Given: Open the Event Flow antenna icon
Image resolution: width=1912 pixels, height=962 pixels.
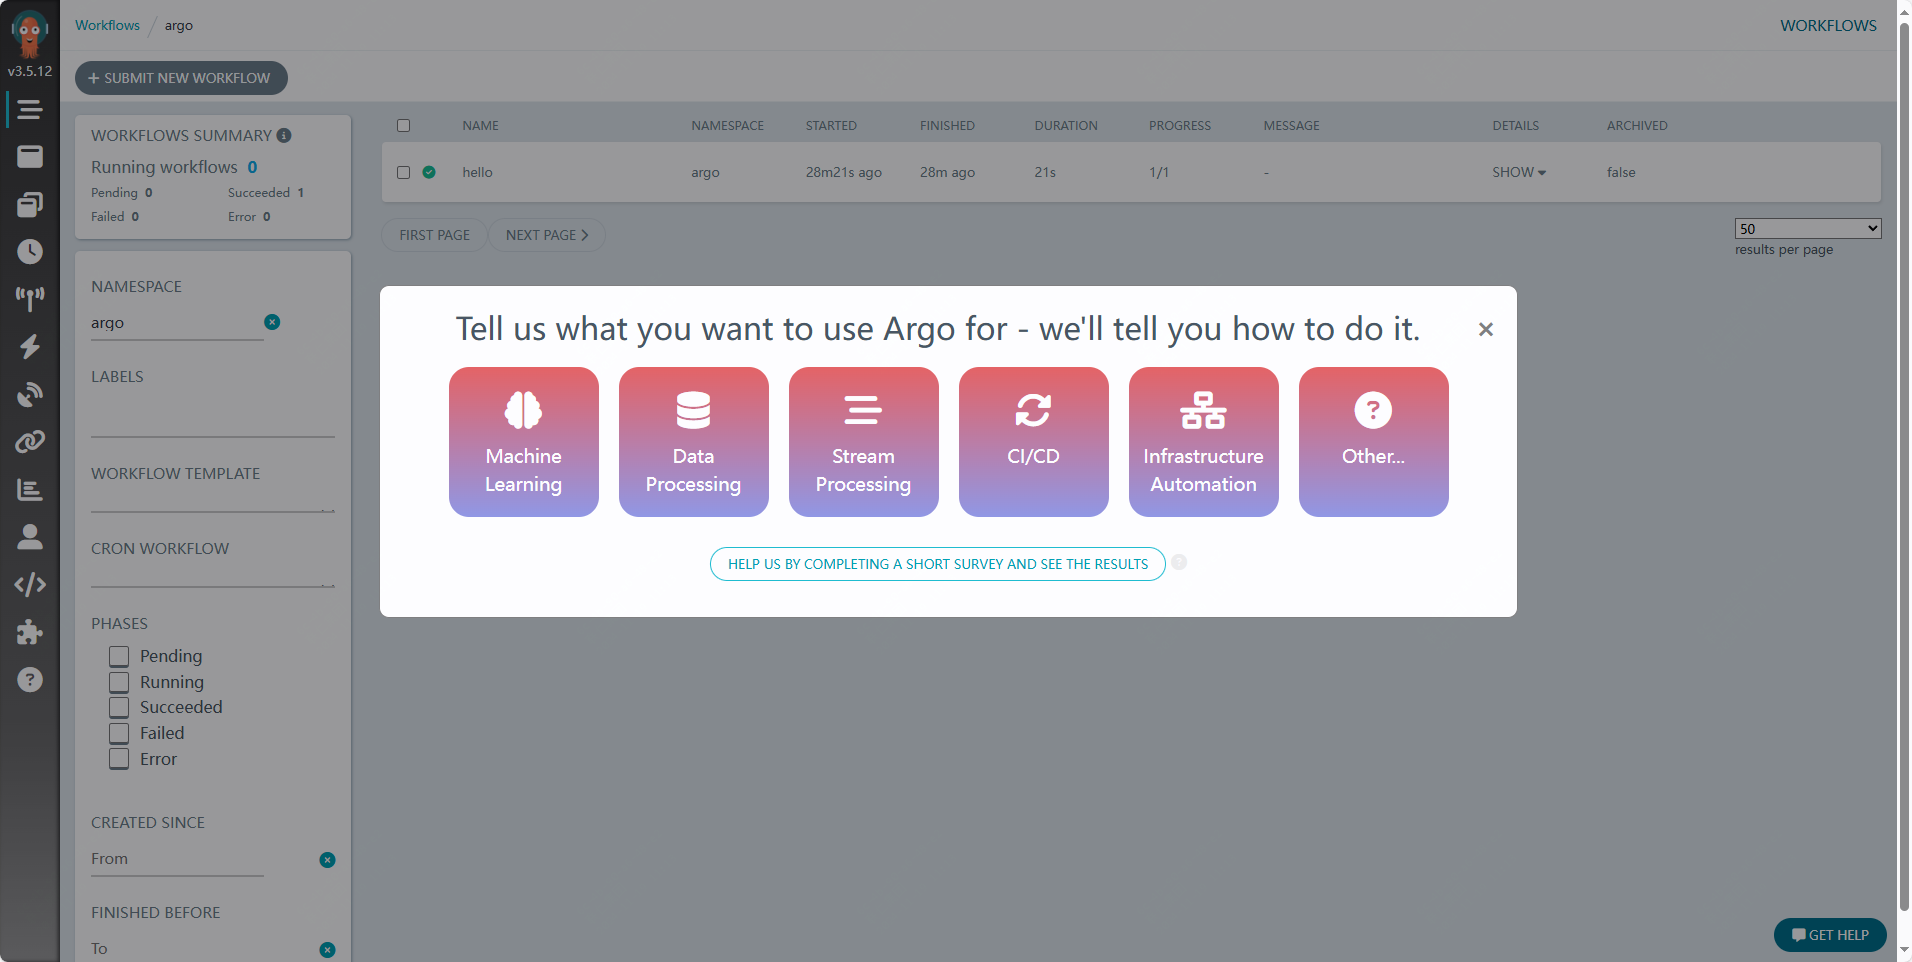Looking at the screenshot, I should [30, 298].
